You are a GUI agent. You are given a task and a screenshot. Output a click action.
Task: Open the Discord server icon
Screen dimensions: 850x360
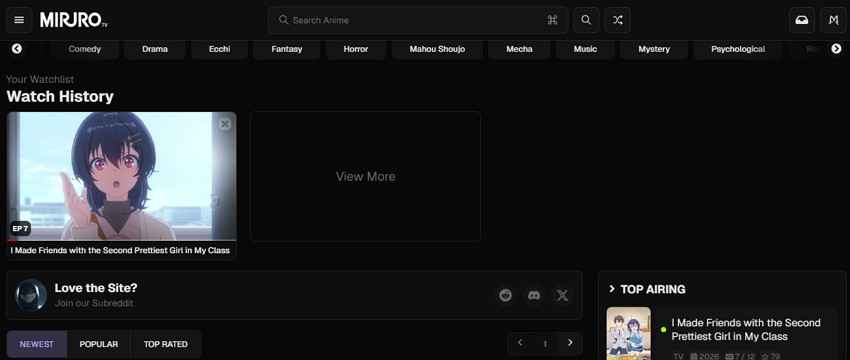[x=534, y=295]
